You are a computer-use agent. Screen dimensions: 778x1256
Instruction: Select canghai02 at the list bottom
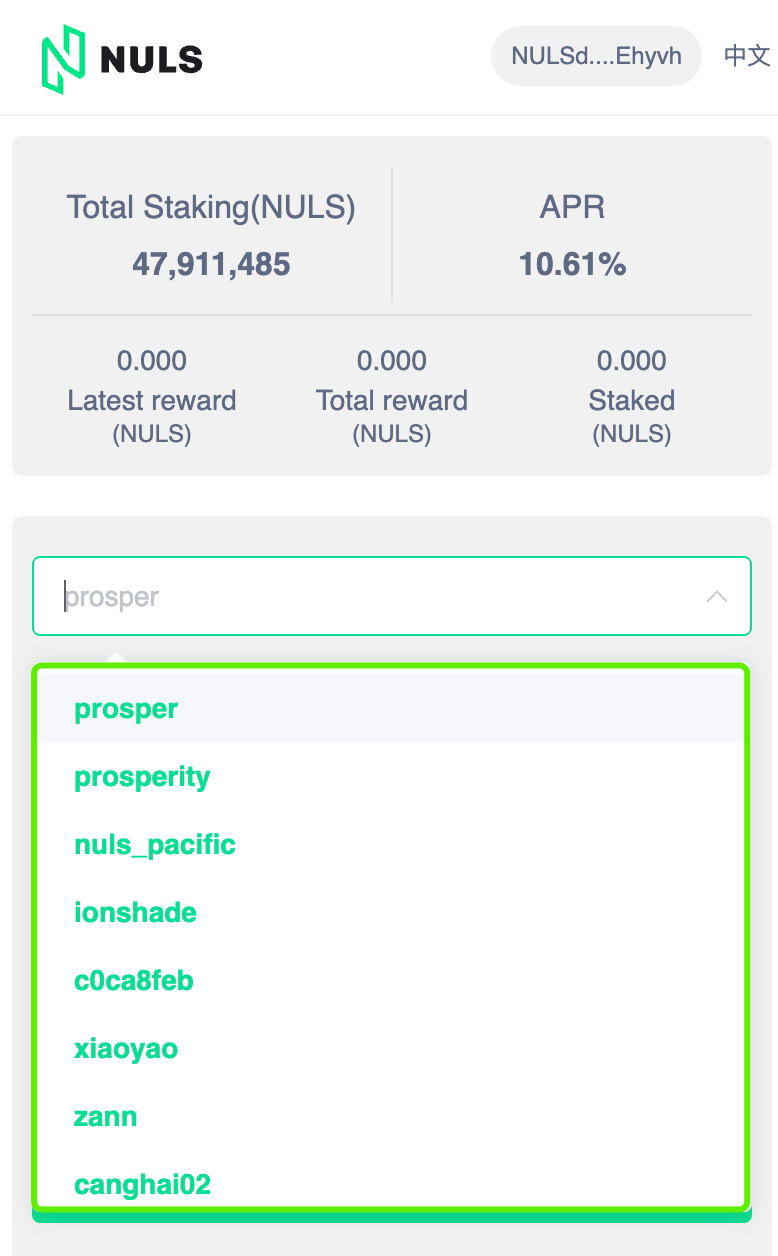click(392, 1185)
